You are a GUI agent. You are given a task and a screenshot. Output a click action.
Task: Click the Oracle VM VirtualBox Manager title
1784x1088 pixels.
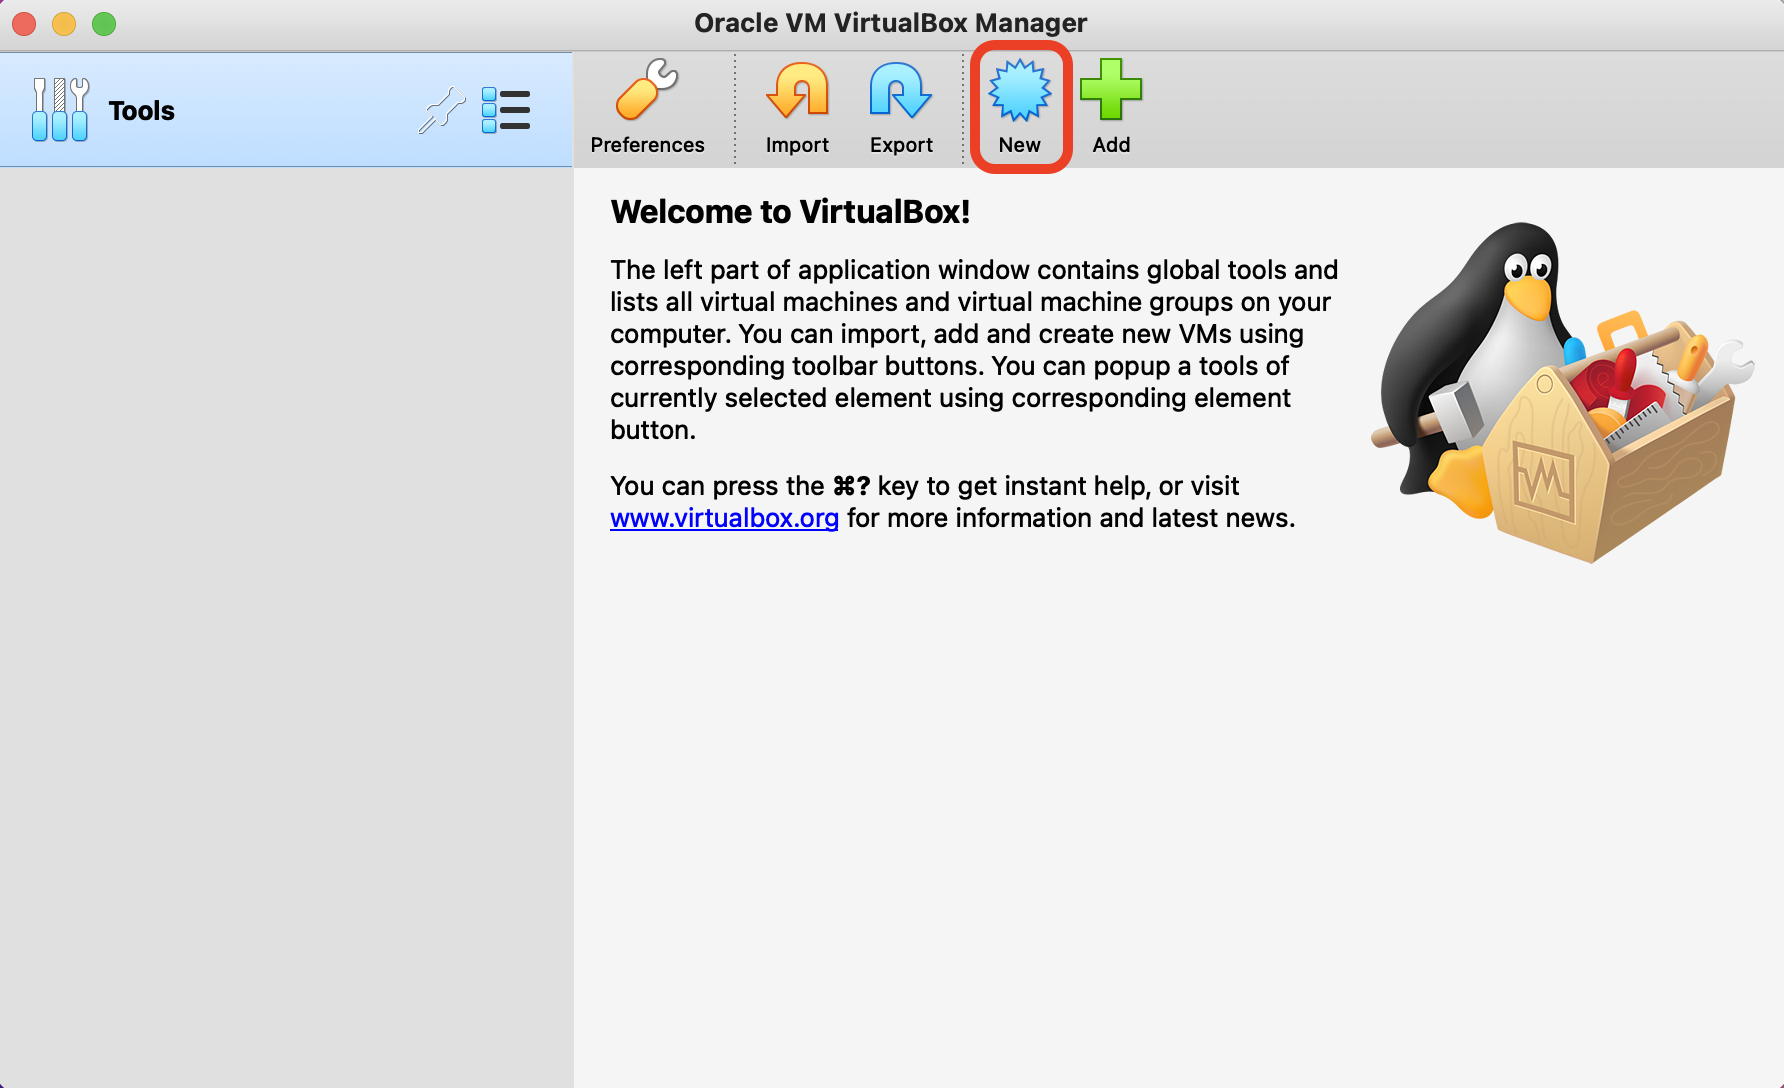coord(890,23)
